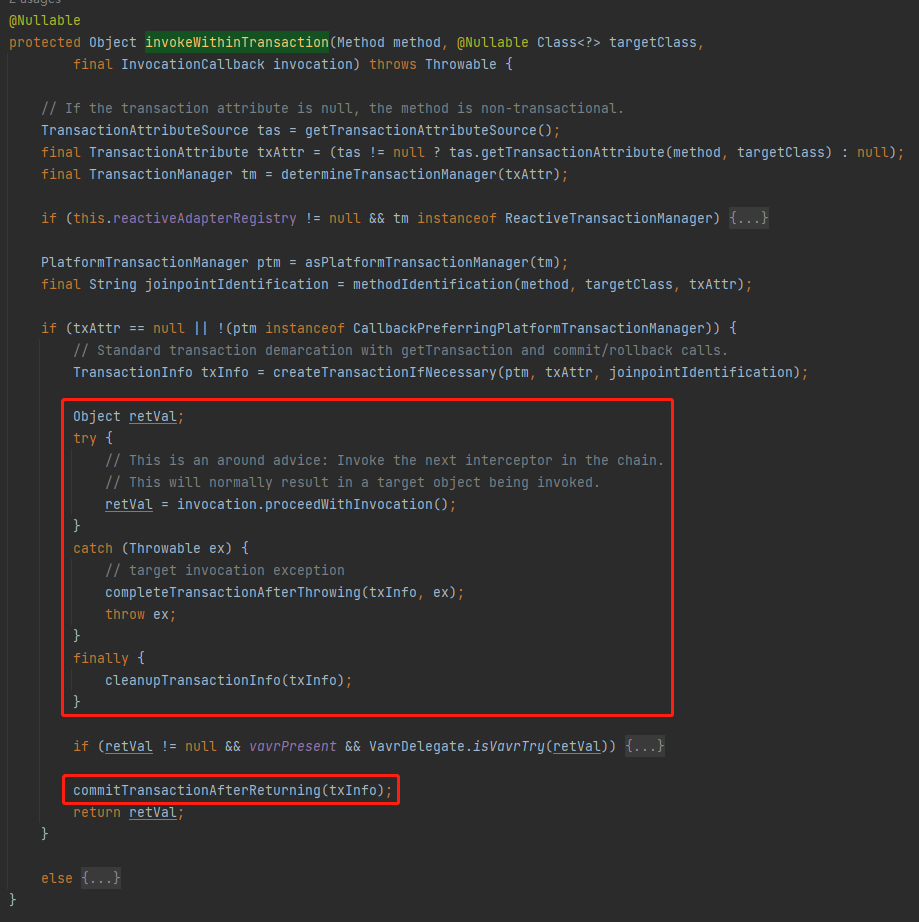919x922 pixels.
Task: Click asPlatformTransactionManager method call
Action: 416,262
